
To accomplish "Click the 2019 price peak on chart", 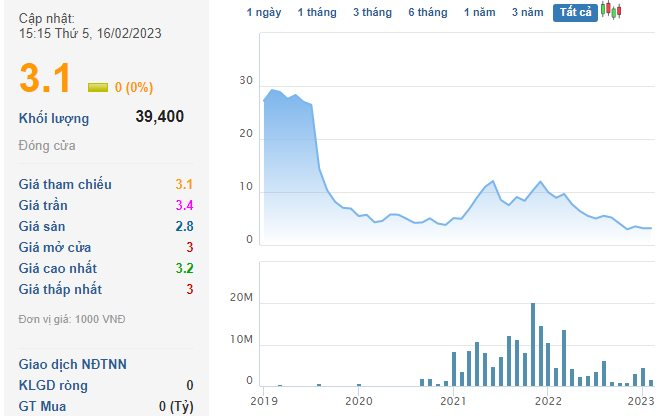I will (x=274, y=91).
